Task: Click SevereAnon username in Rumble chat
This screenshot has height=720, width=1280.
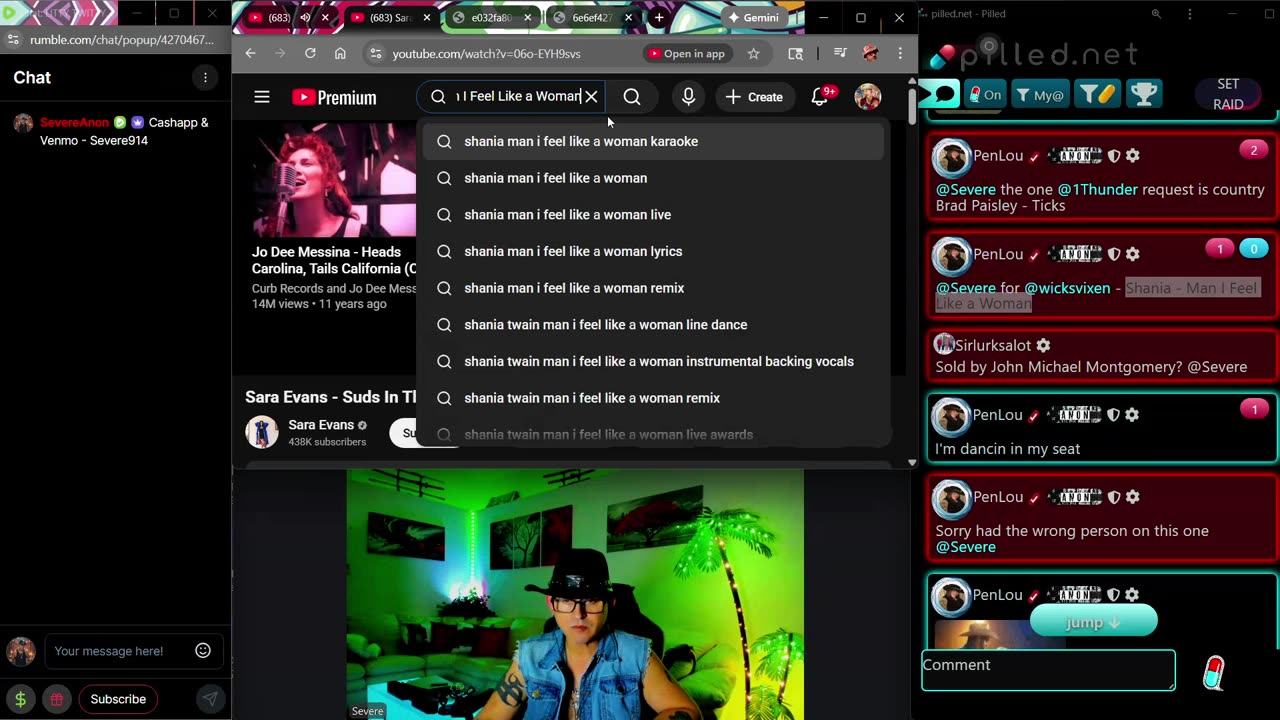Action: click(x=74, y=122)
